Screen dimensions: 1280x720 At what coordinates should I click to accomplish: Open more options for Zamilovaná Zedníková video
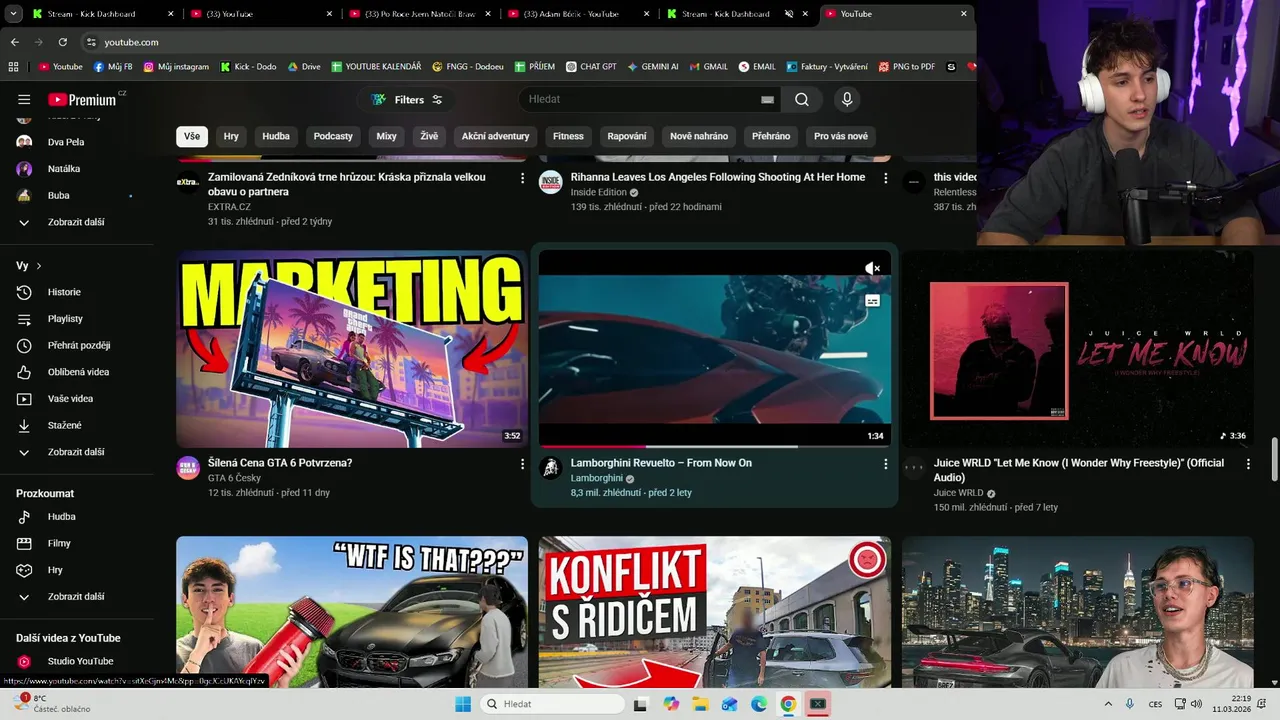pyautogui.click(x=522, y=178)
